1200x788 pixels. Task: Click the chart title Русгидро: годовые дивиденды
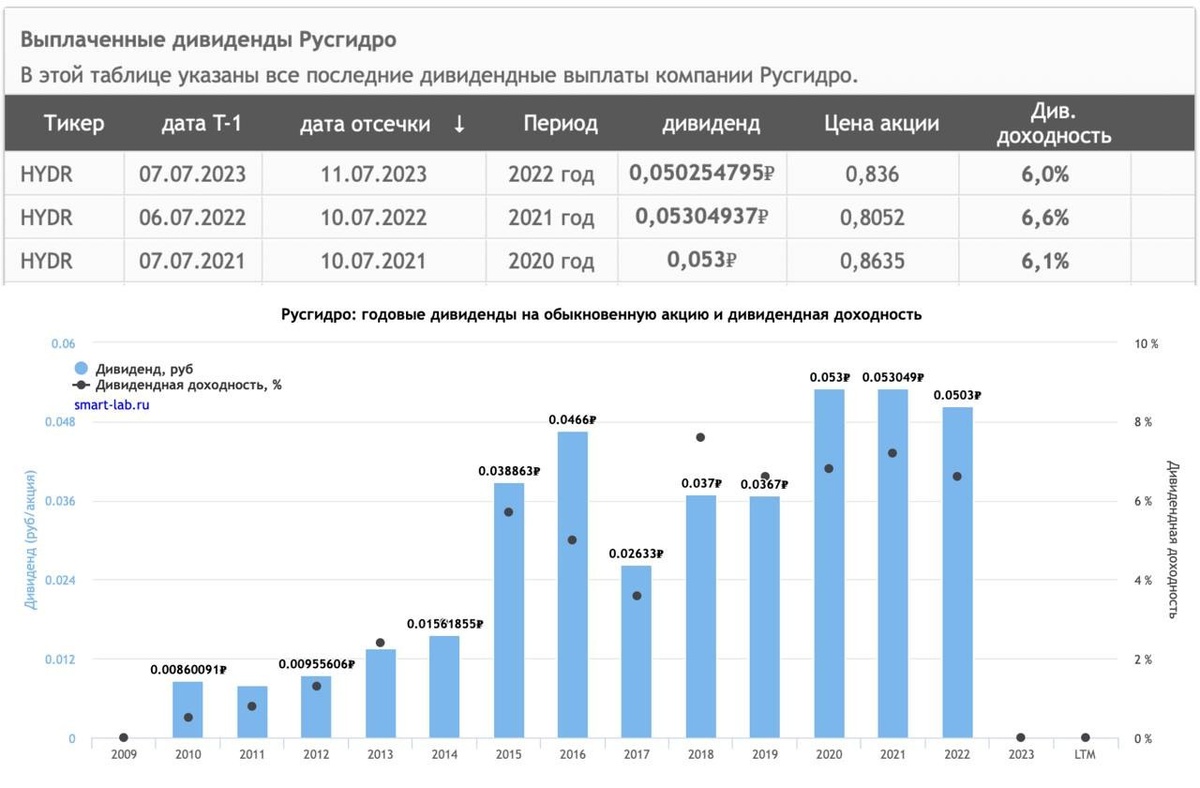[600, 314]
